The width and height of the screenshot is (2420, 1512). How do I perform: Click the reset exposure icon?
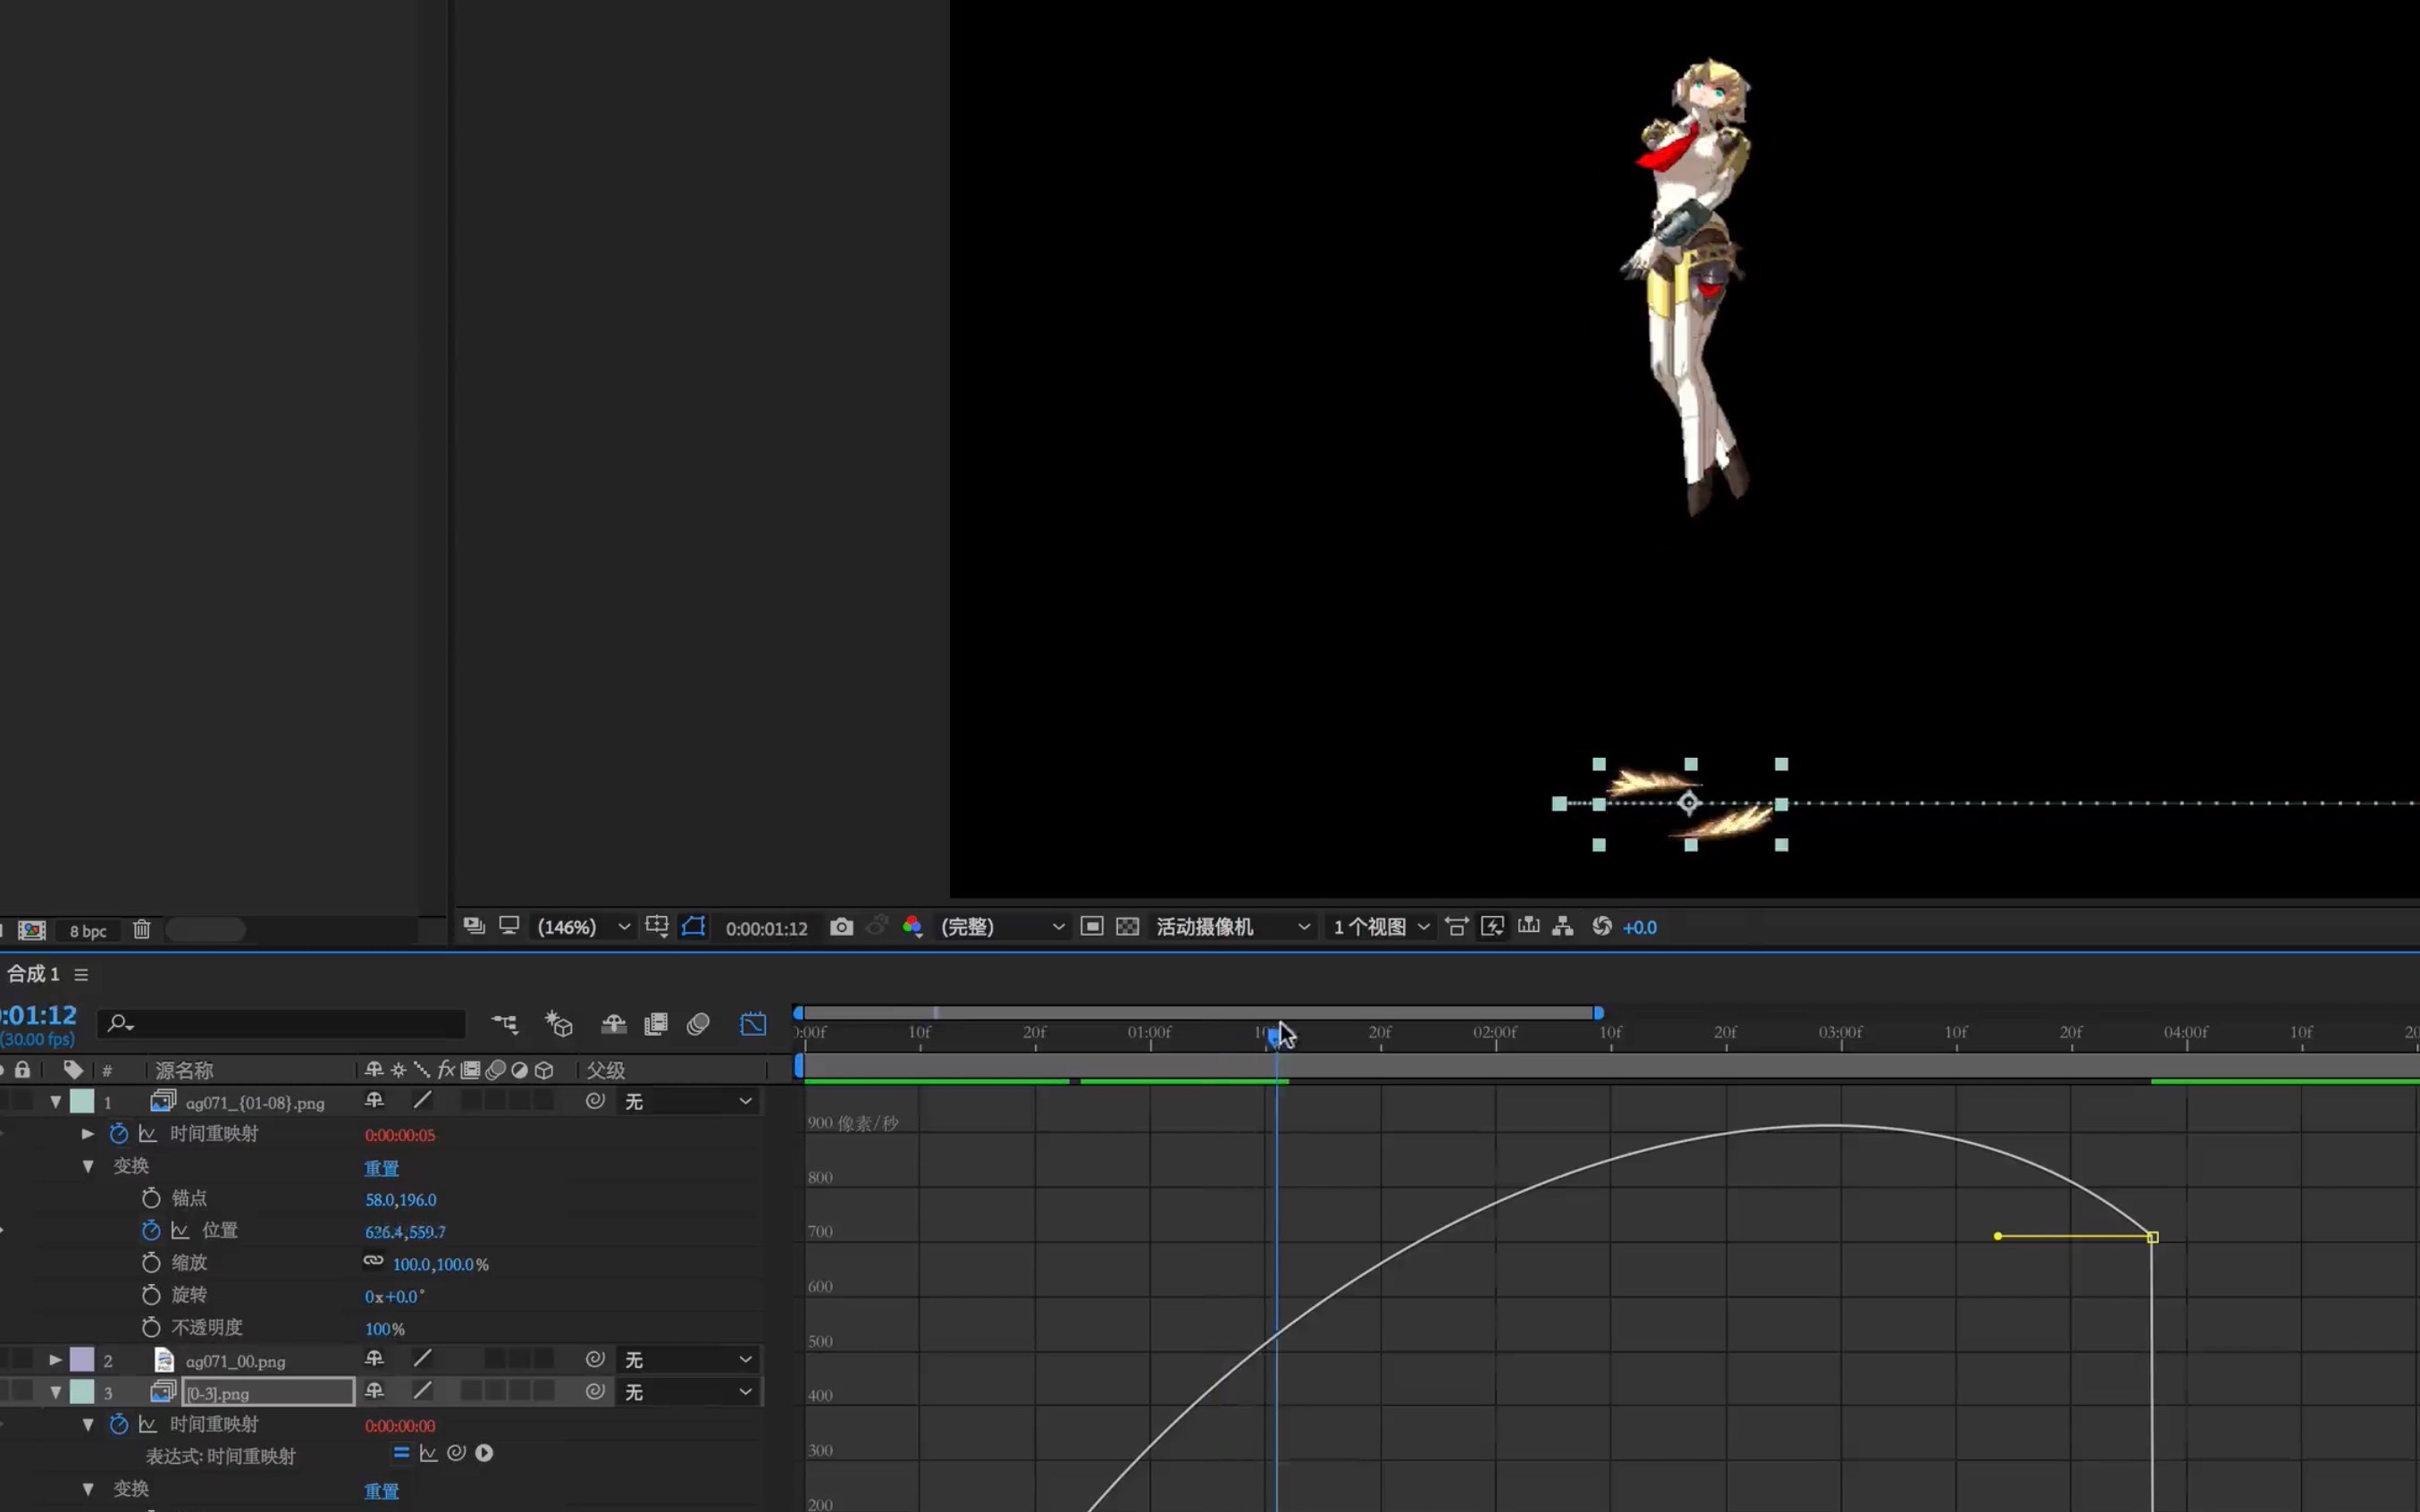point(1601,927)
